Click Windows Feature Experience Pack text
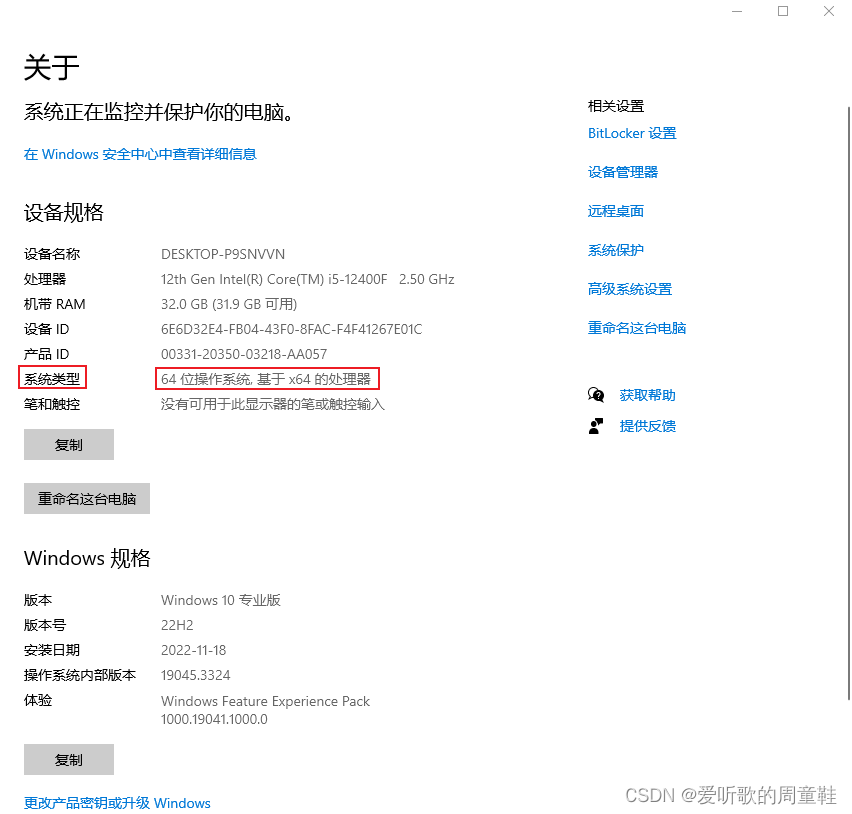 (265, 702)
